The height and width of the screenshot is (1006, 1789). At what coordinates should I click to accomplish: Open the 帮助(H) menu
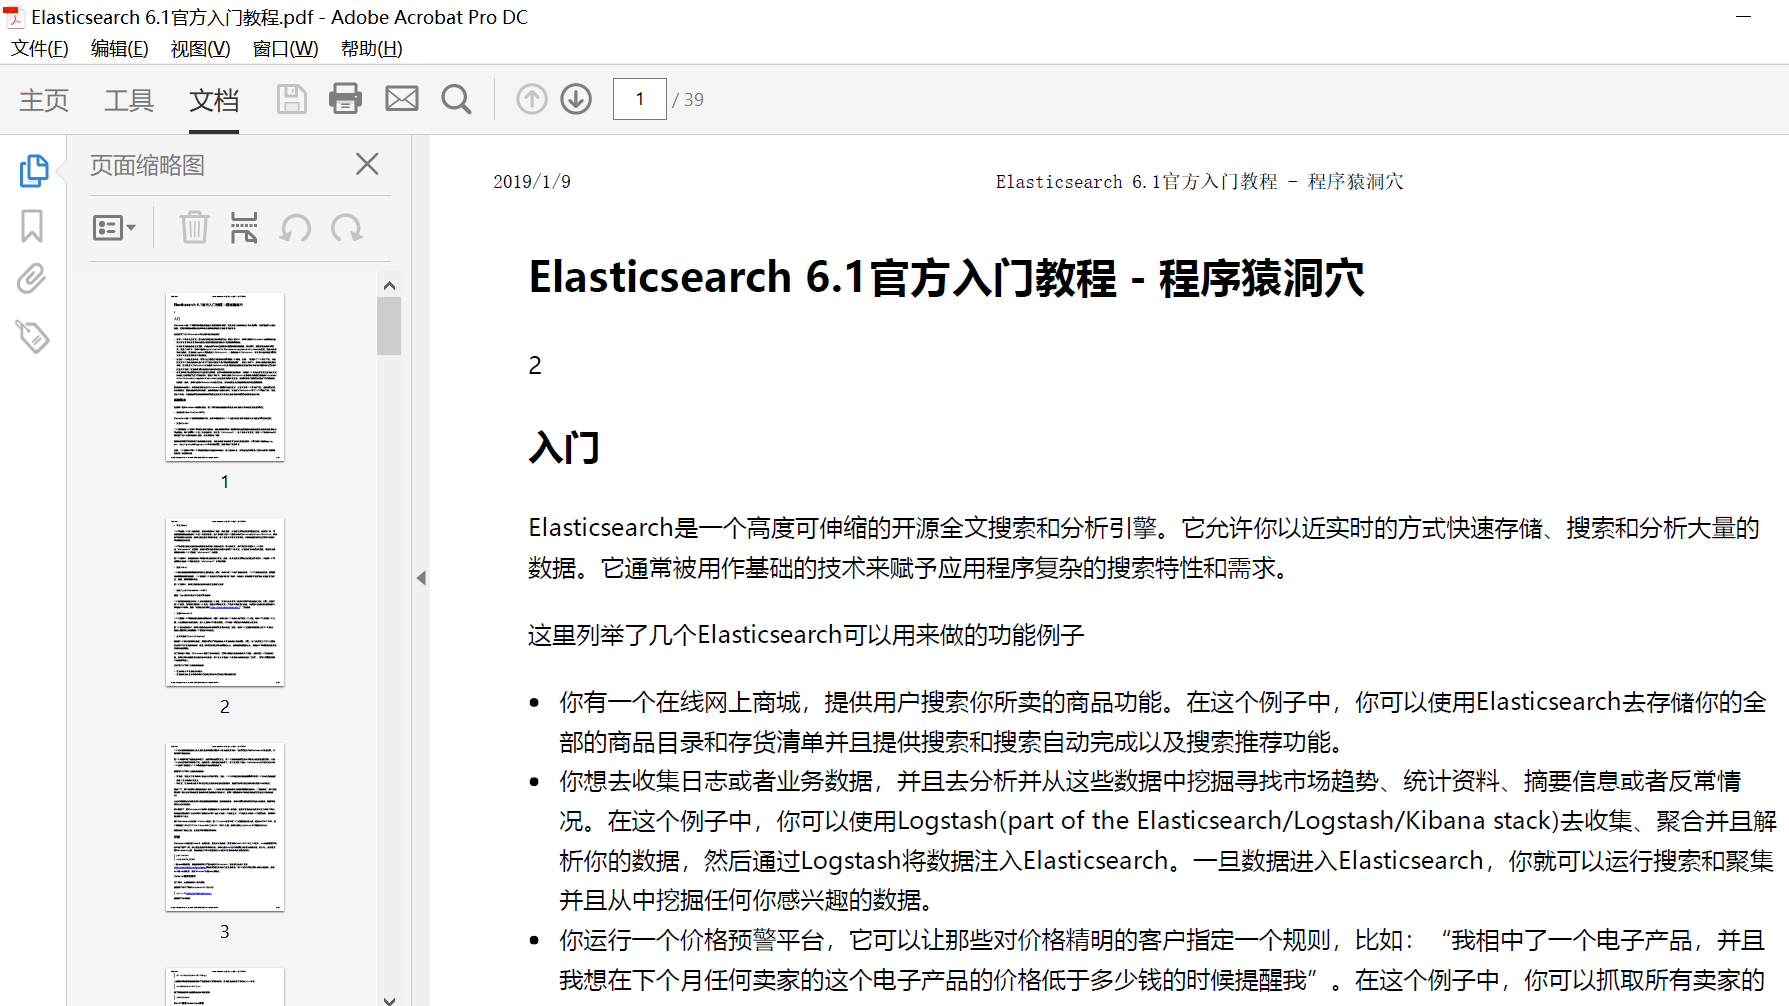(372, 48)
